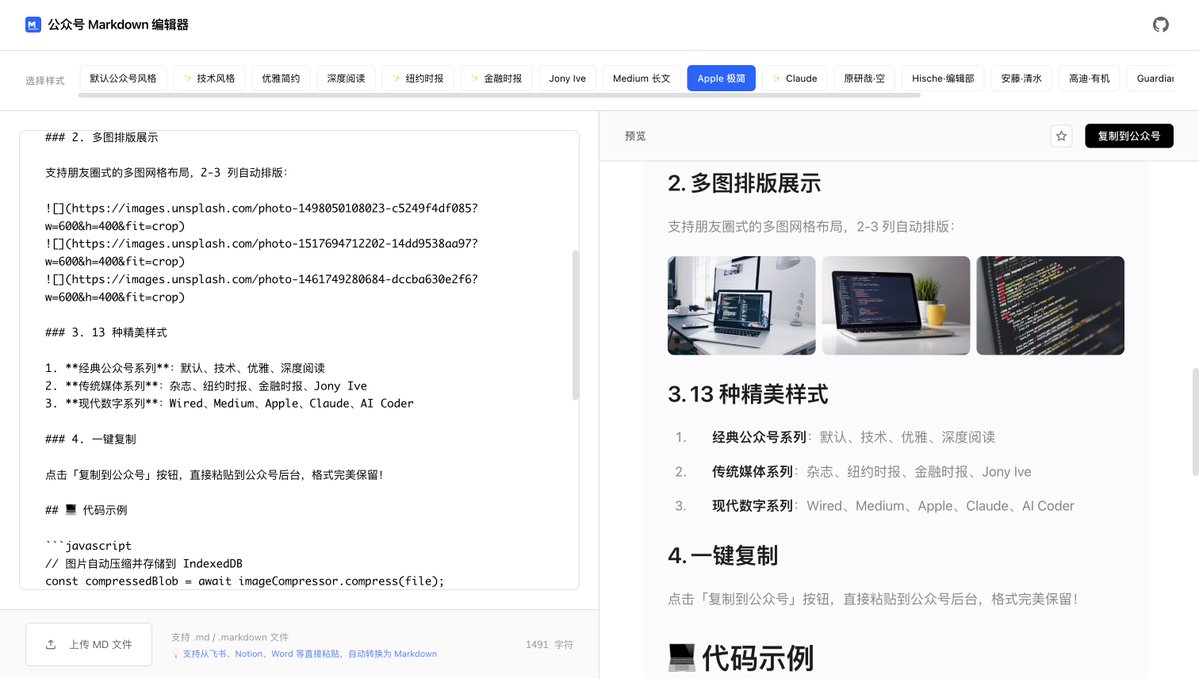This screenshot has width=1199, height=679.
Task: Select the 默认公众号风格 style
Action: (122, 78)
